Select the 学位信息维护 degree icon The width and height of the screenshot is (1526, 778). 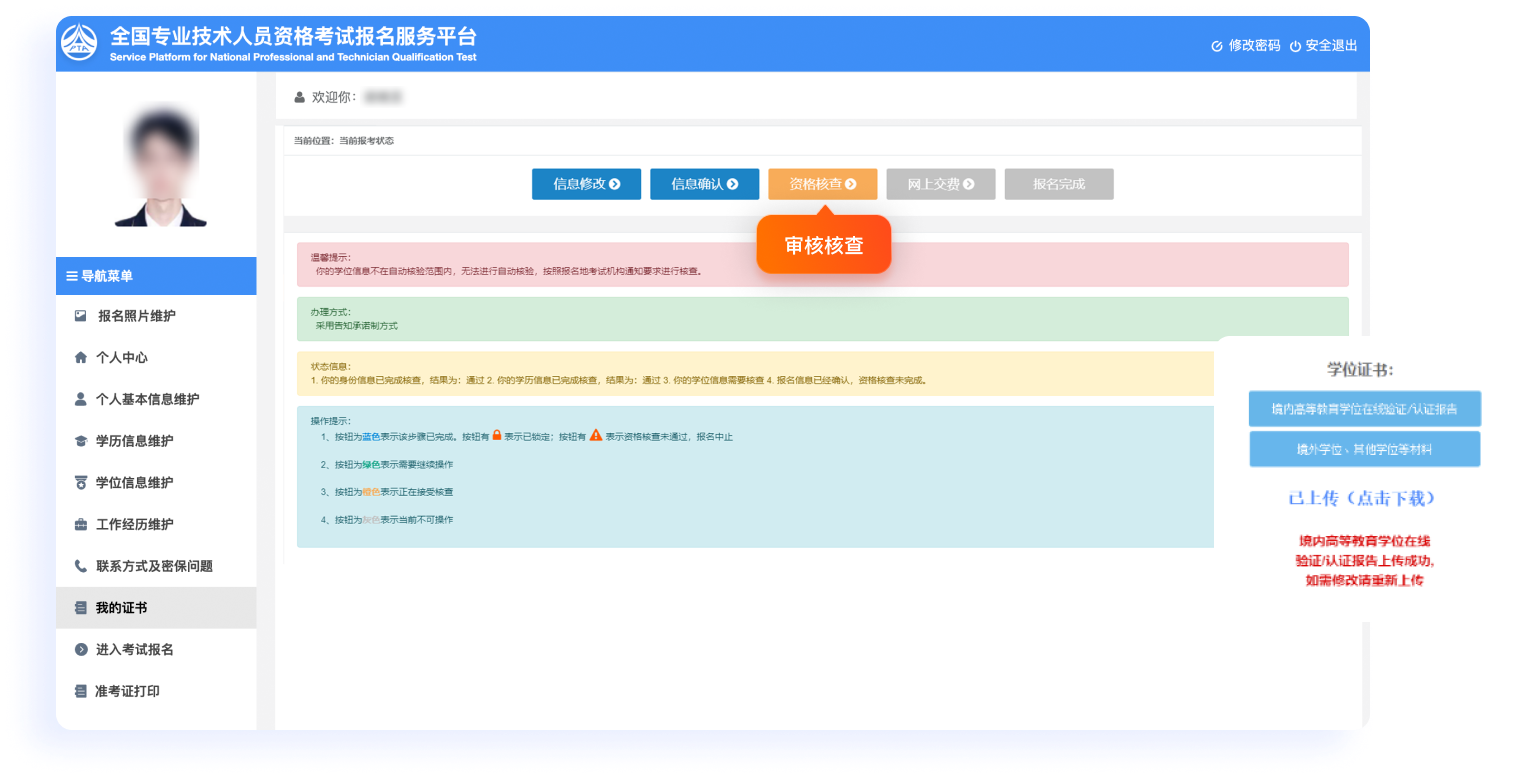coord(83,482)
